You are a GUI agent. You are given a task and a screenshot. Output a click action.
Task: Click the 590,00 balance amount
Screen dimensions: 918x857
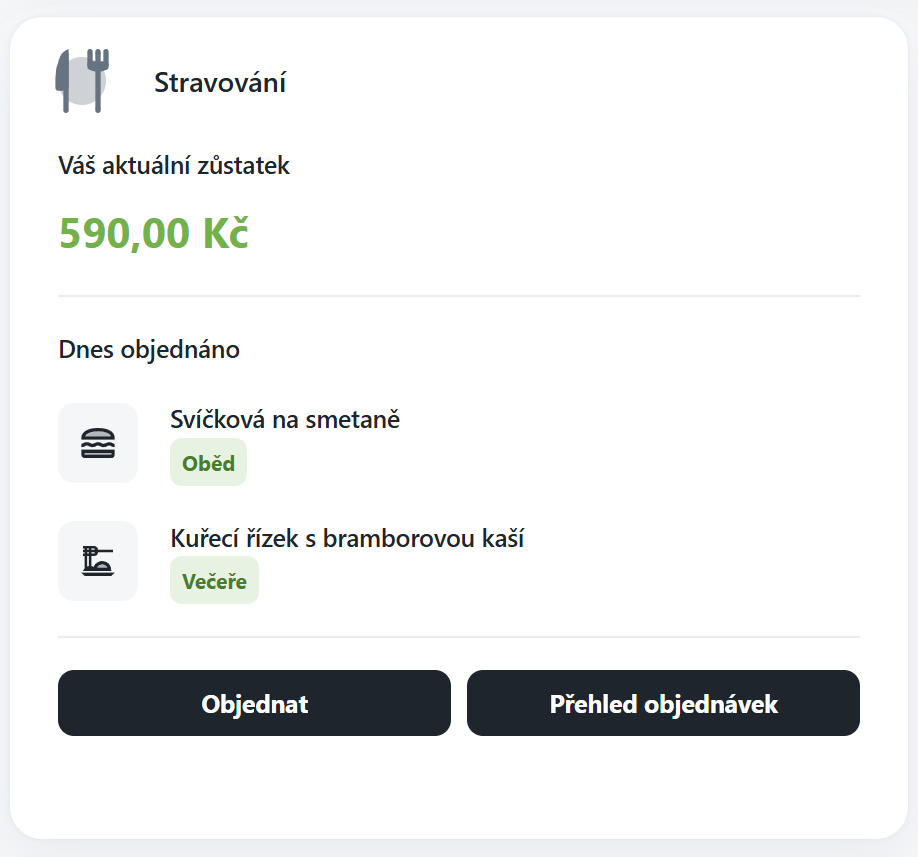coord(124,233)
